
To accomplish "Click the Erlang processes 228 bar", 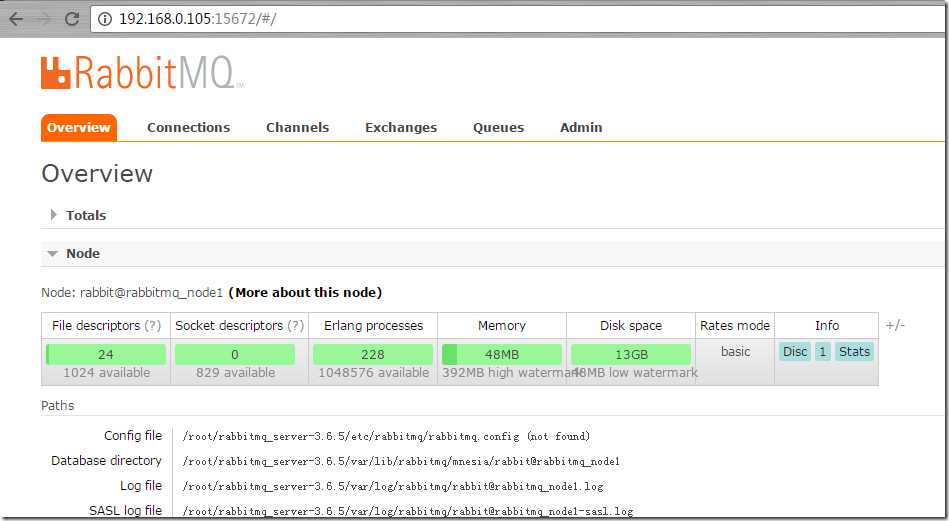I will click(373, 355).
